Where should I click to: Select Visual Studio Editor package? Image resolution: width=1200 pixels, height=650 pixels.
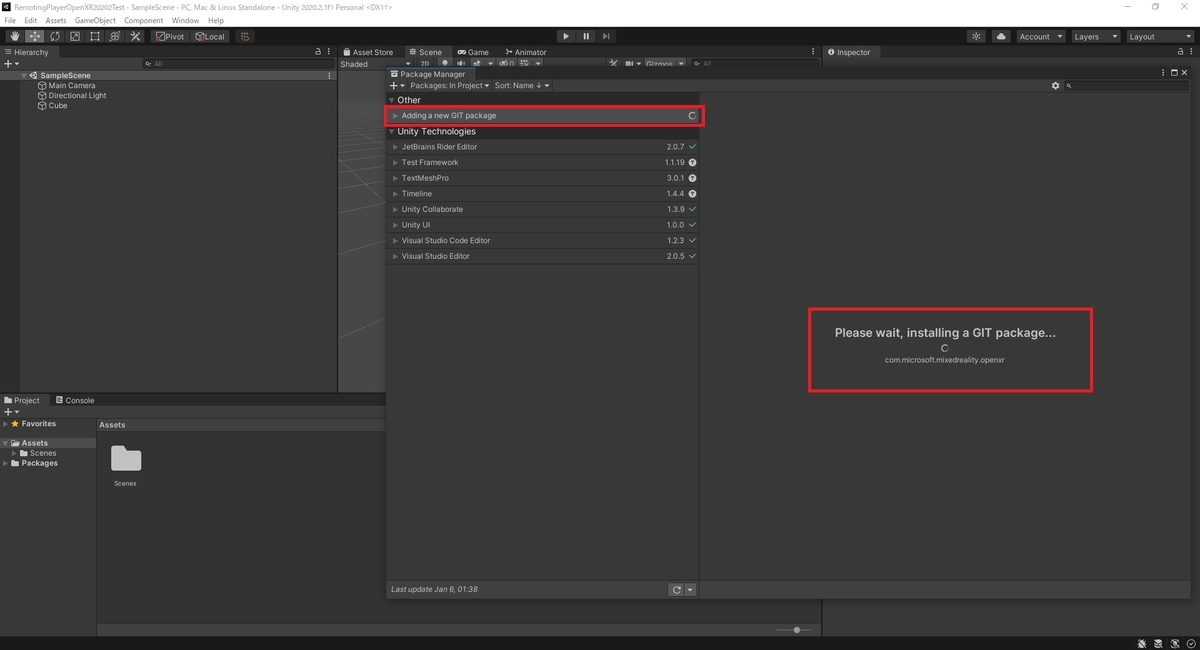click(x=543, y=256)
